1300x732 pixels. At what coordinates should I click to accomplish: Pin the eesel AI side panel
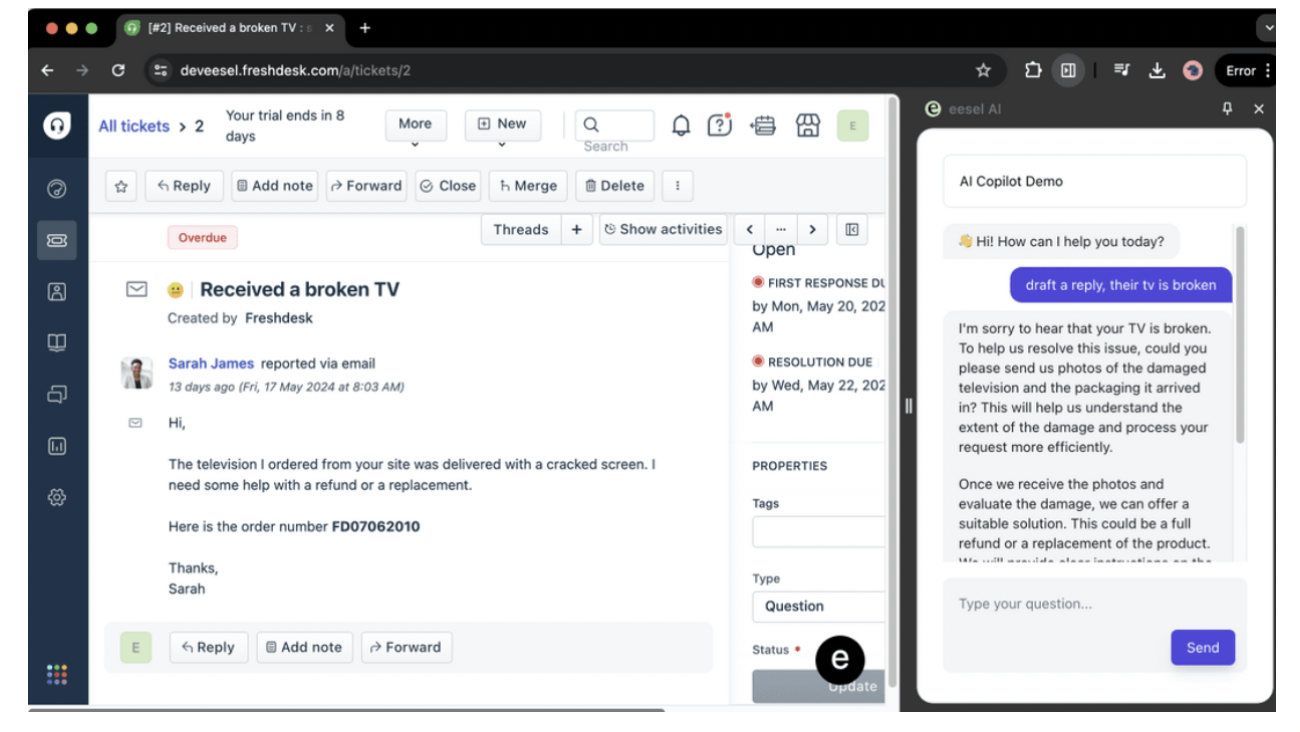pos(1228,109)
